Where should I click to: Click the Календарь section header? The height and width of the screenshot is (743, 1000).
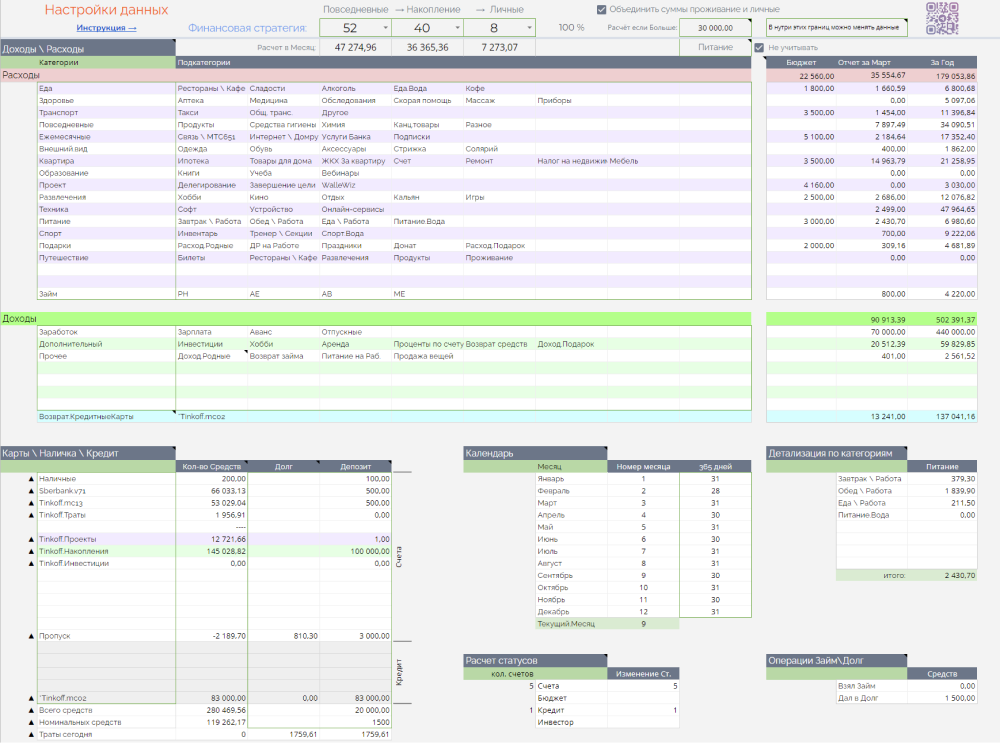[x=535, y=453]
